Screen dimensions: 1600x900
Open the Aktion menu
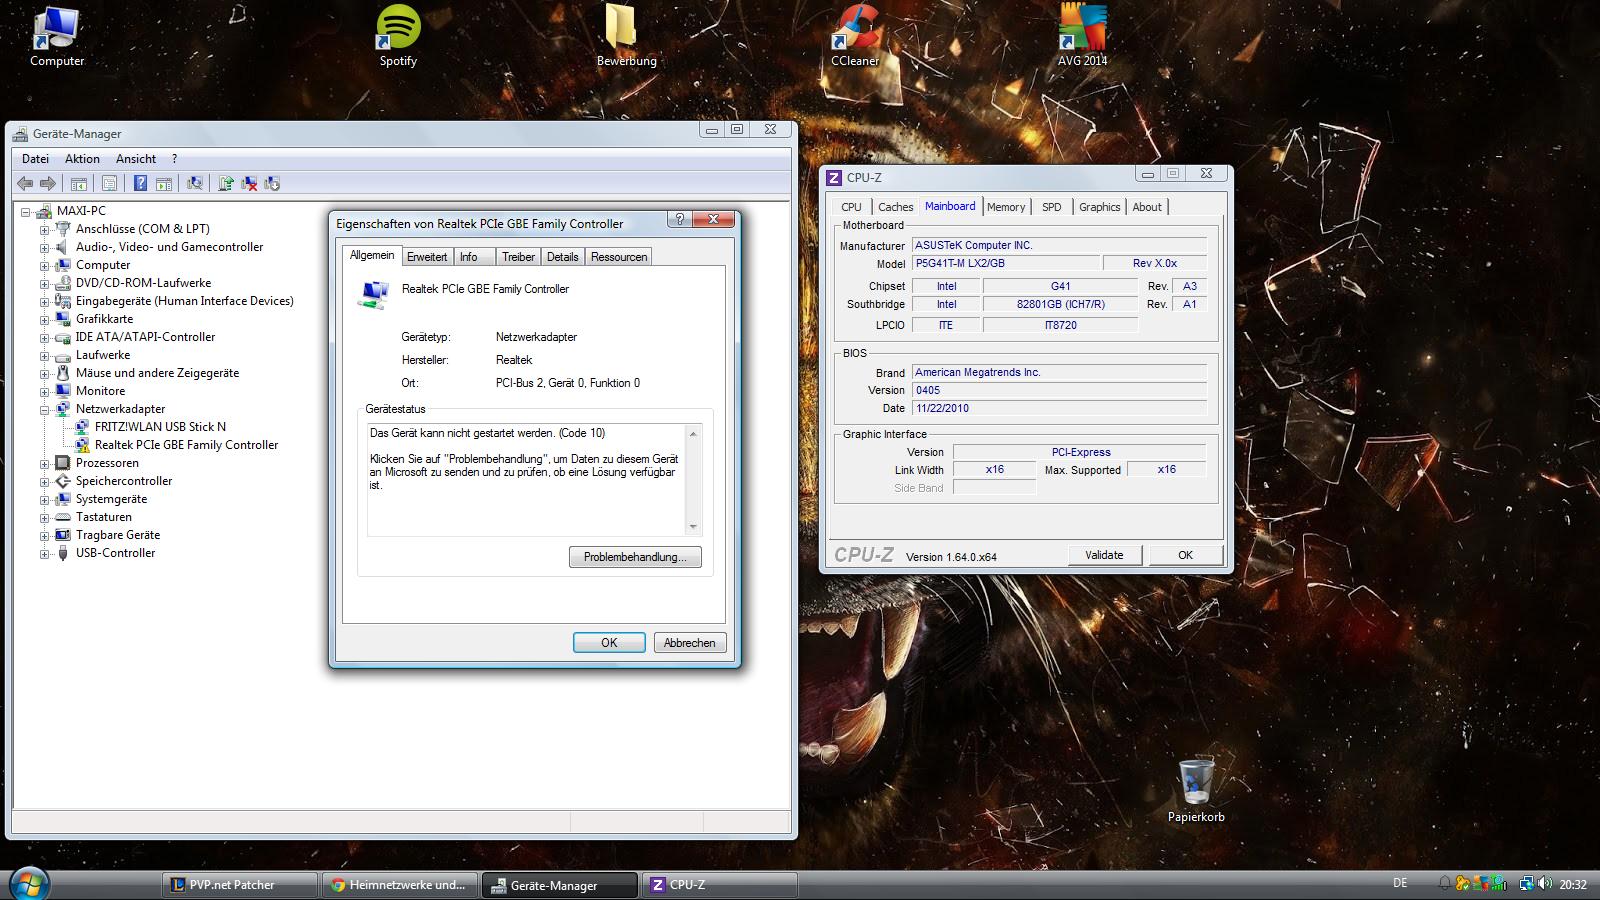pyautogui.click(x=82, y=159)
